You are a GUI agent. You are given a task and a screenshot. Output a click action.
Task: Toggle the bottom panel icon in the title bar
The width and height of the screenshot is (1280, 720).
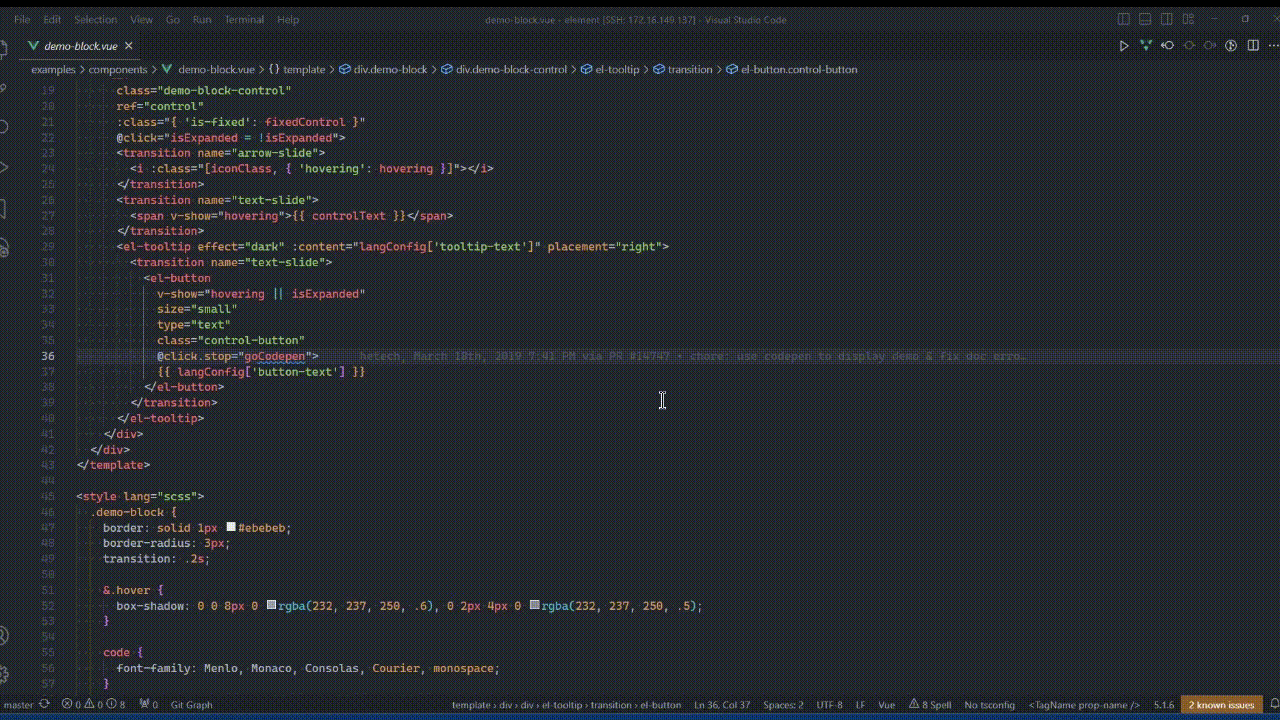click(1145, 18)
